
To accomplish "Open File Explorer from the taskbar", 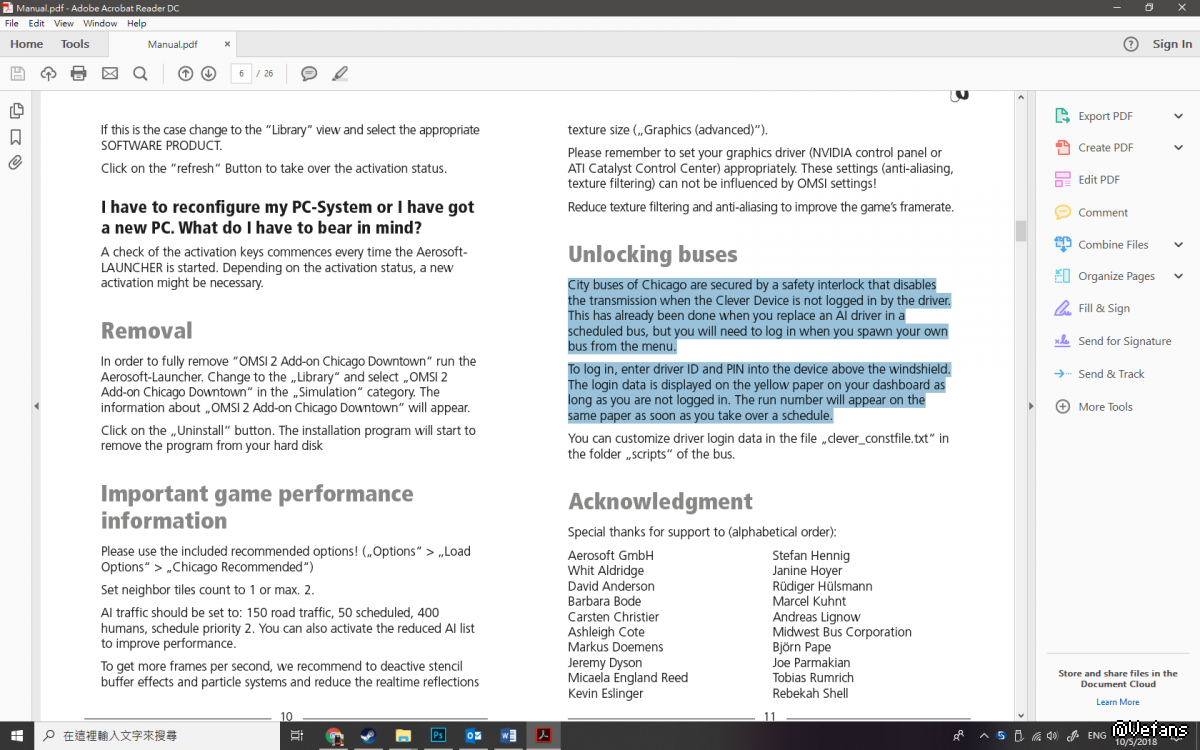I will coord(402,735).
